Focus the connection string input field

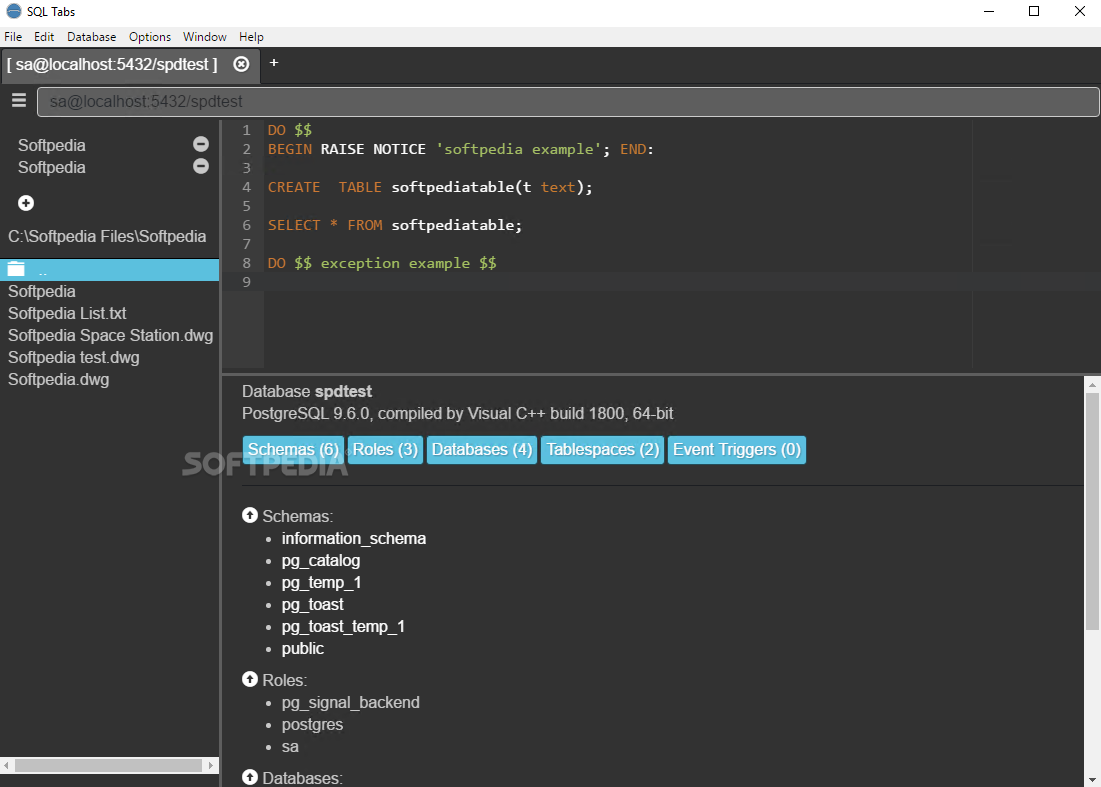point(568,102)
